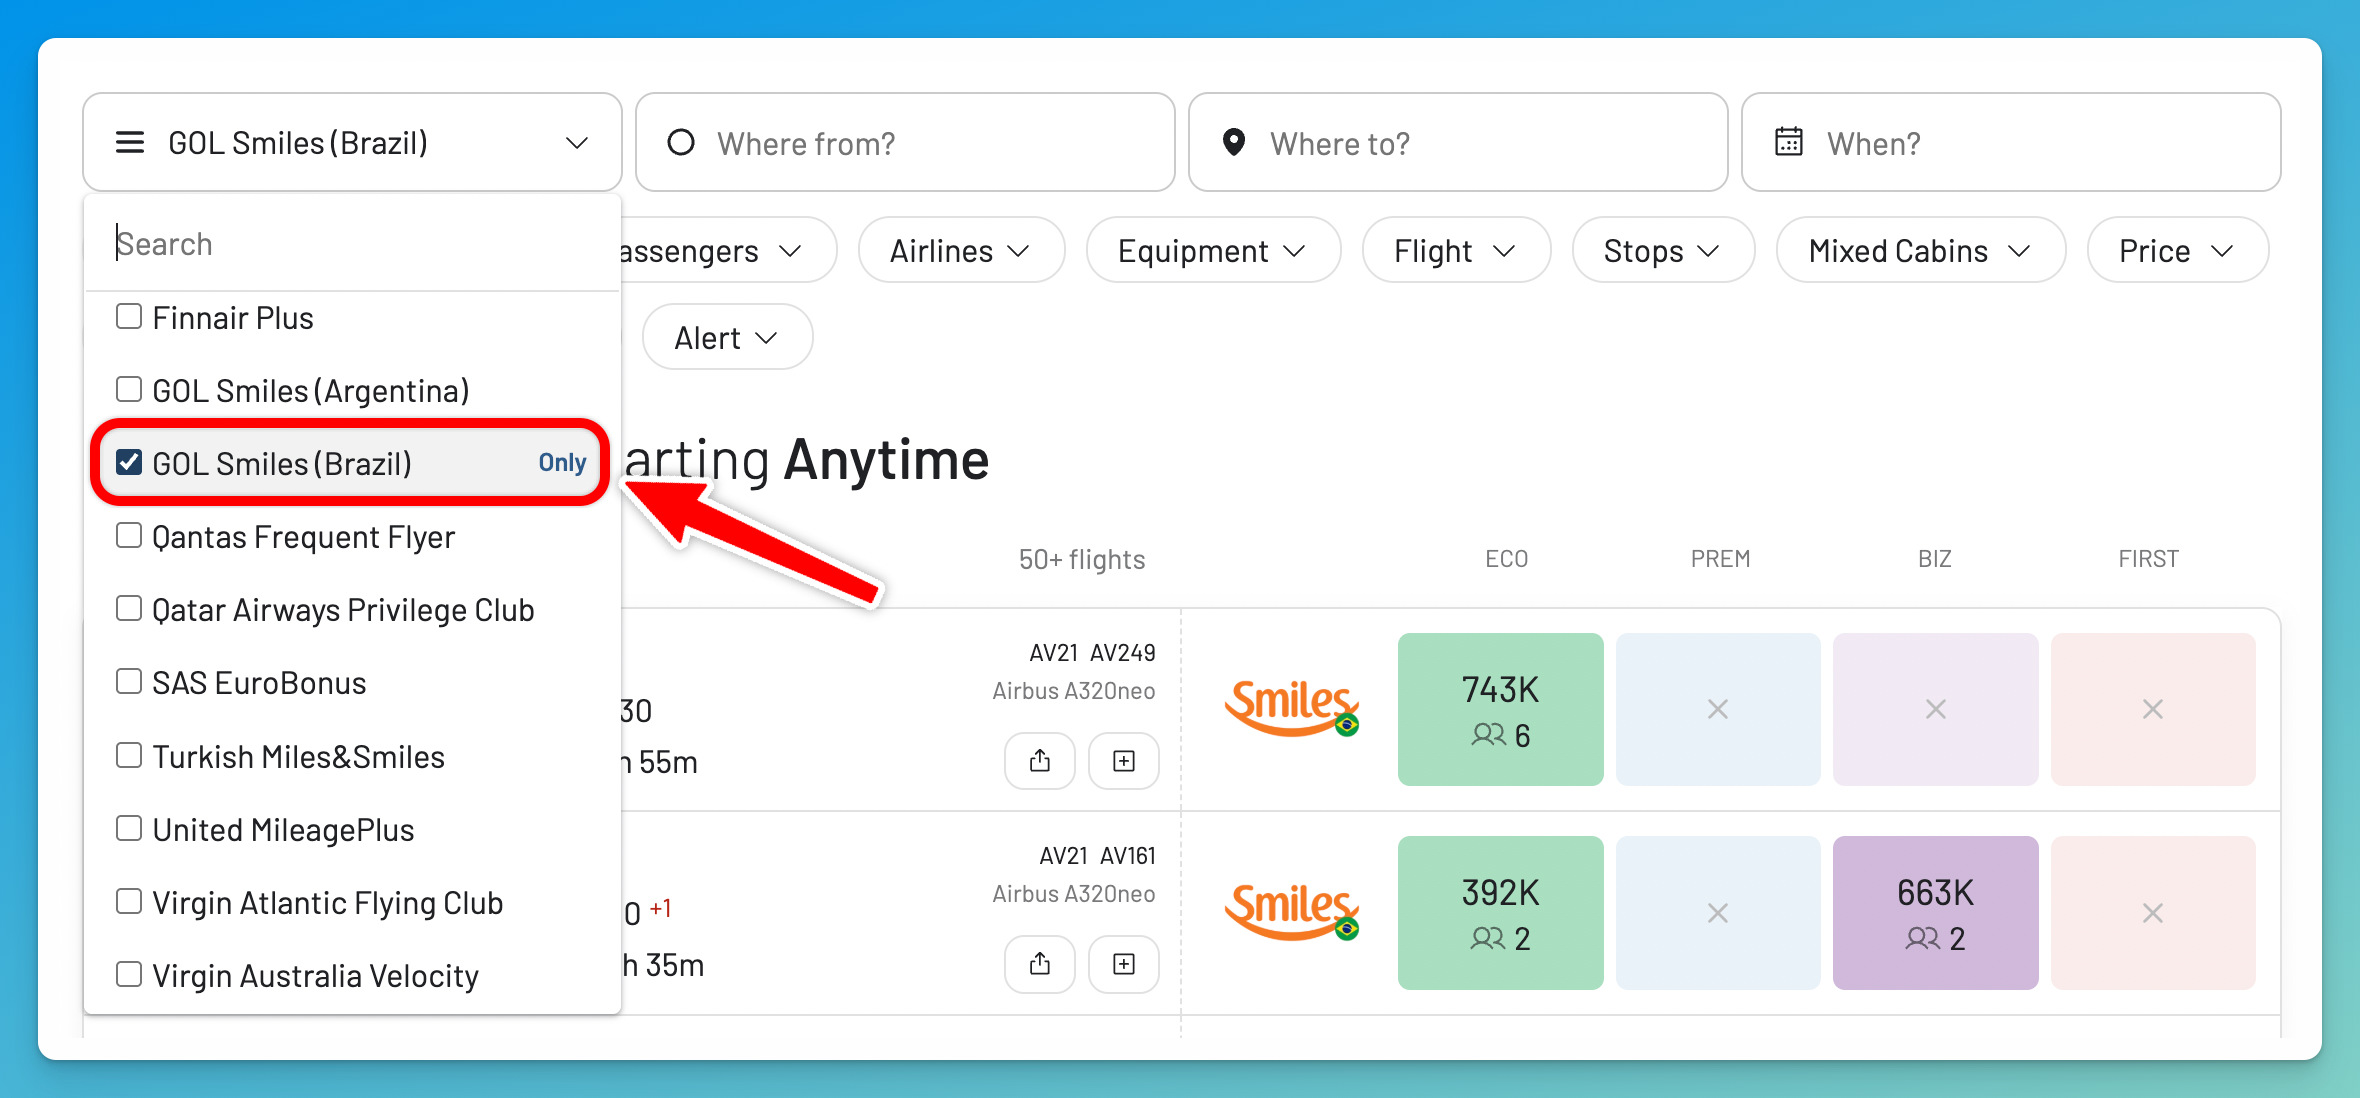This screenshot has width=2360, height=1098.
Task: Click unavailable BIZ cell in AV249 row
Action: coord(1935,709)
